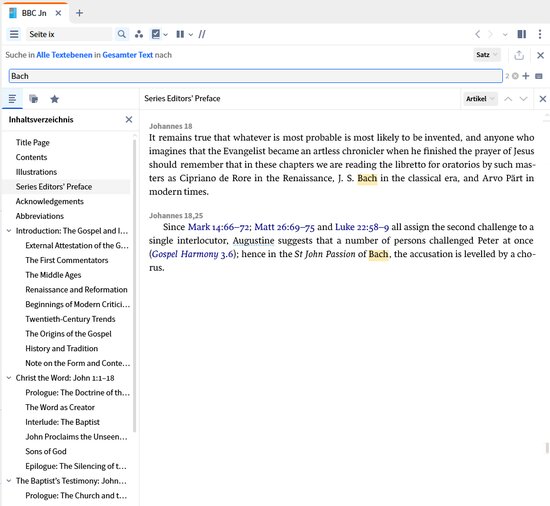Screen dimensions: 550x506
Task: Open the navigation history dropdown
Action: [505, 34]
